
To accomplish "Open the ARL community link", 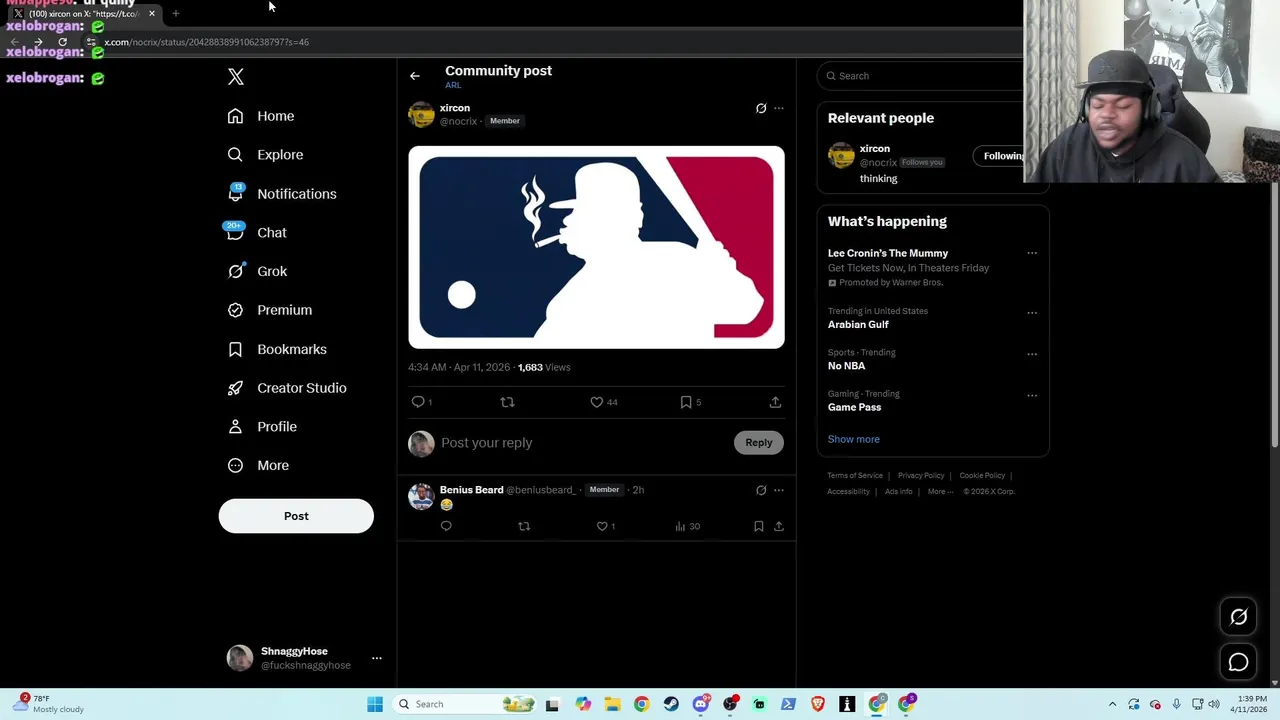I will pyautogui.click(x=453, y=86).
